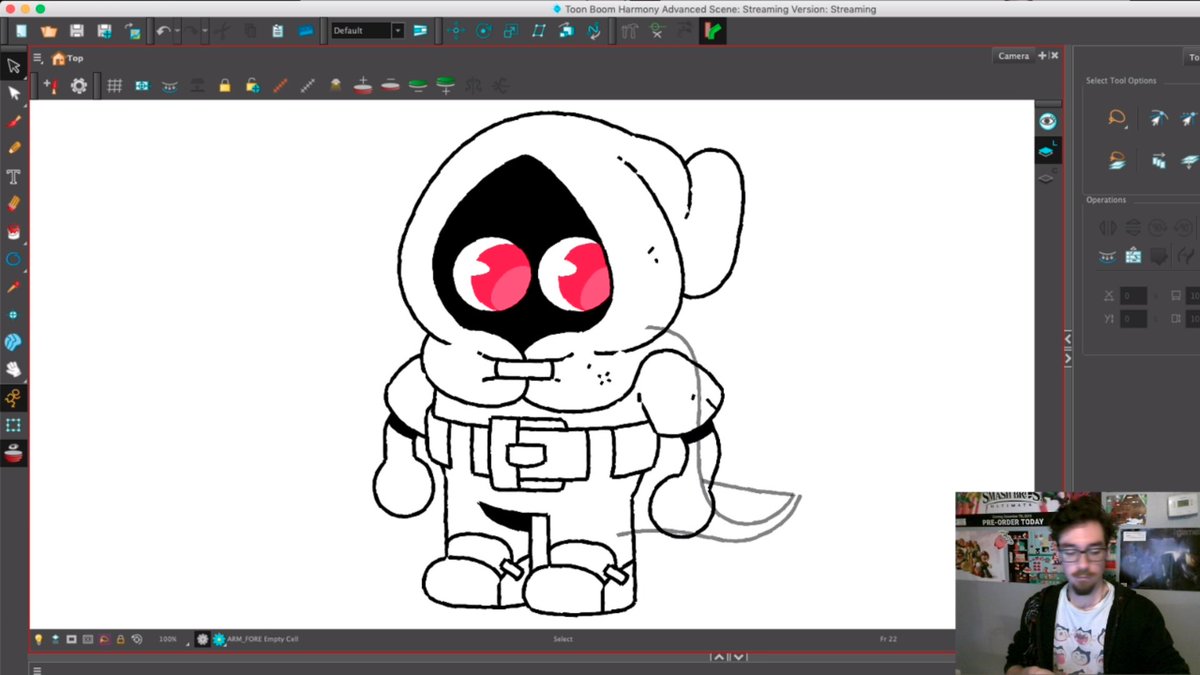Toggle the light bulb icon in status bar
The width and height of the screenshot is (1200, 675).
(39, 639)
